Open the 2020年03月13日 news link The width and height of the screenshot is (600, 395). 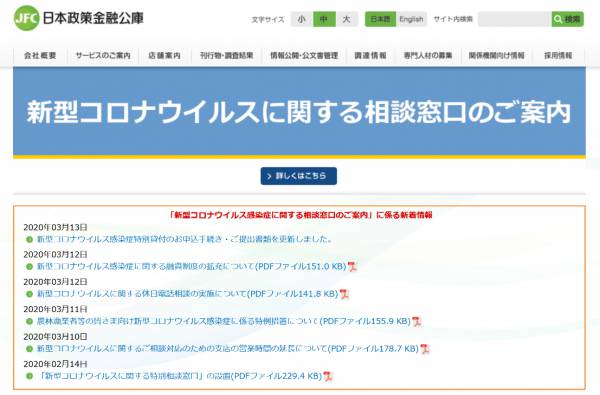tap(184, 239)
